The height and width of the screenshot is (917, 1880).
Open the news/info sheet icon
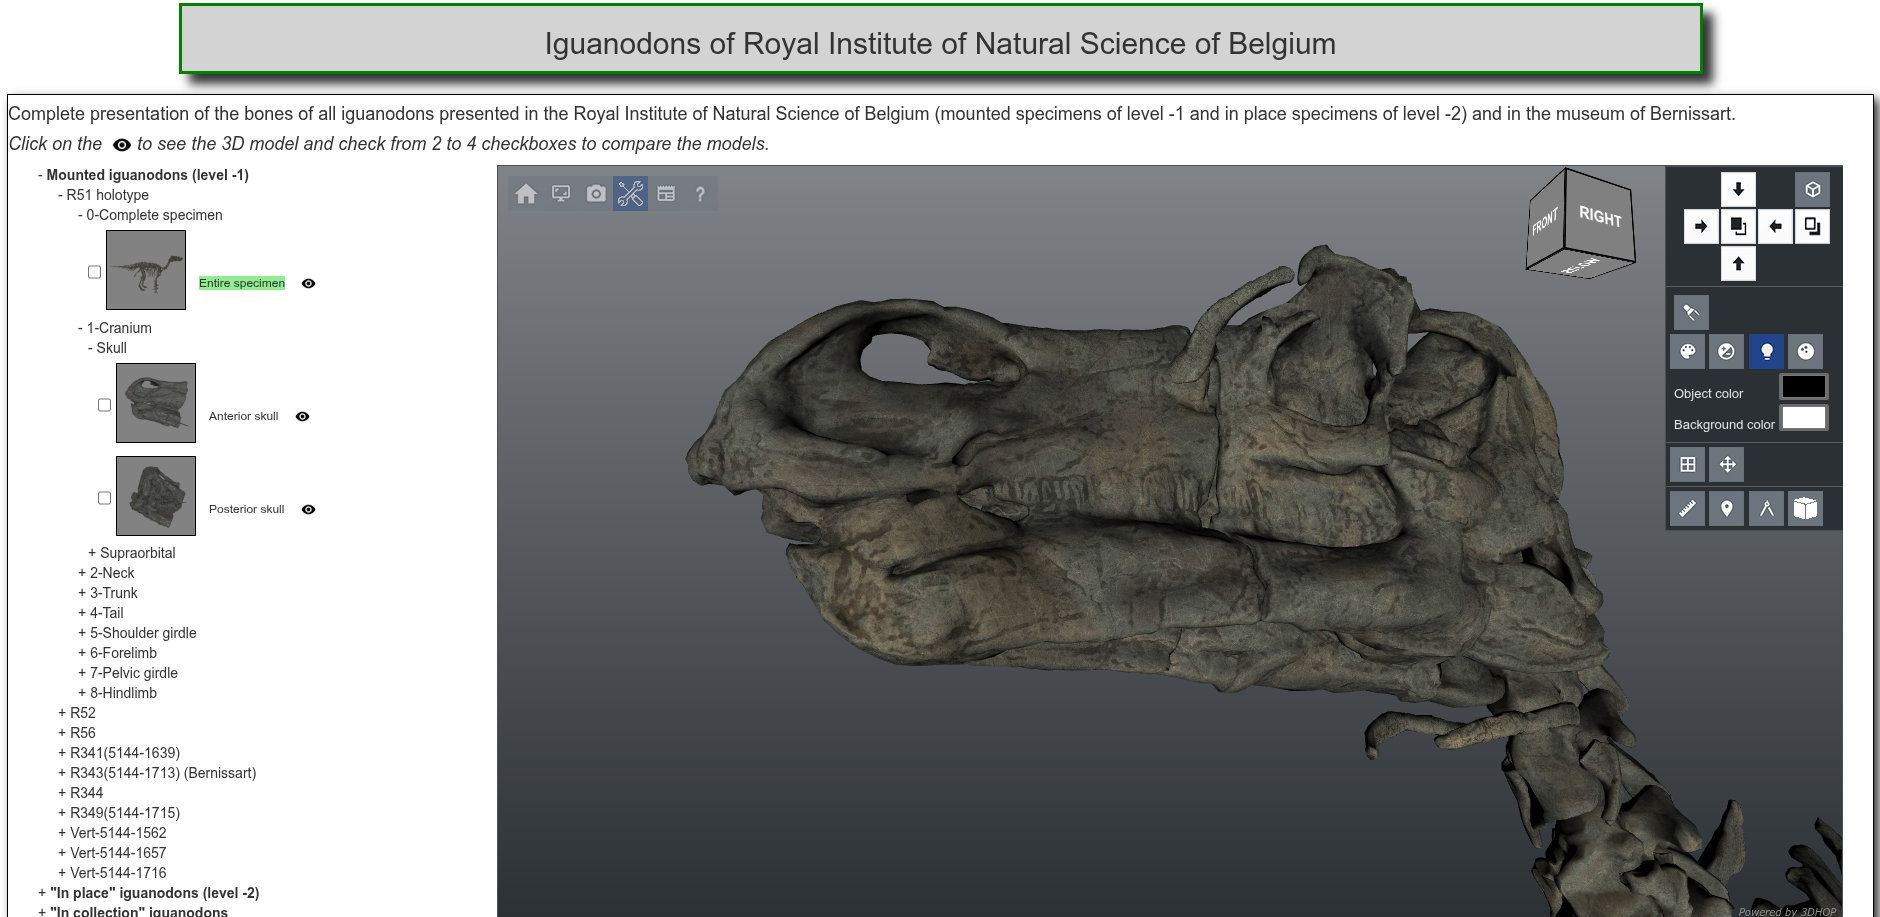tap(666, 194)
